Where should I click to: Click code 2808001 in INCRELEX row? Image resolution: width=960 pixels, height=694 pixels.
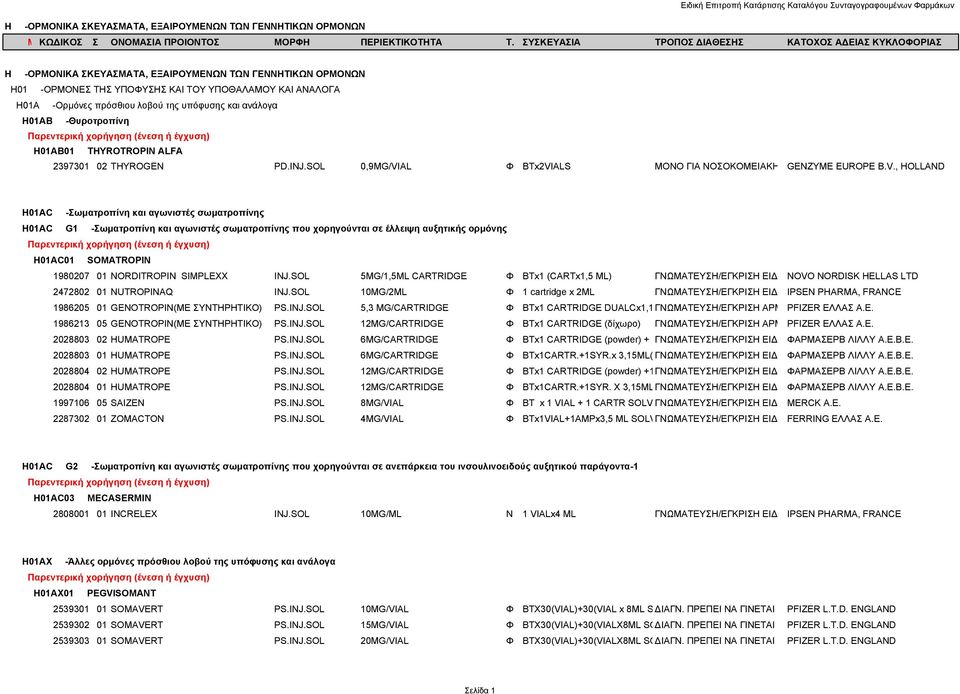click(x=71, y=514)
